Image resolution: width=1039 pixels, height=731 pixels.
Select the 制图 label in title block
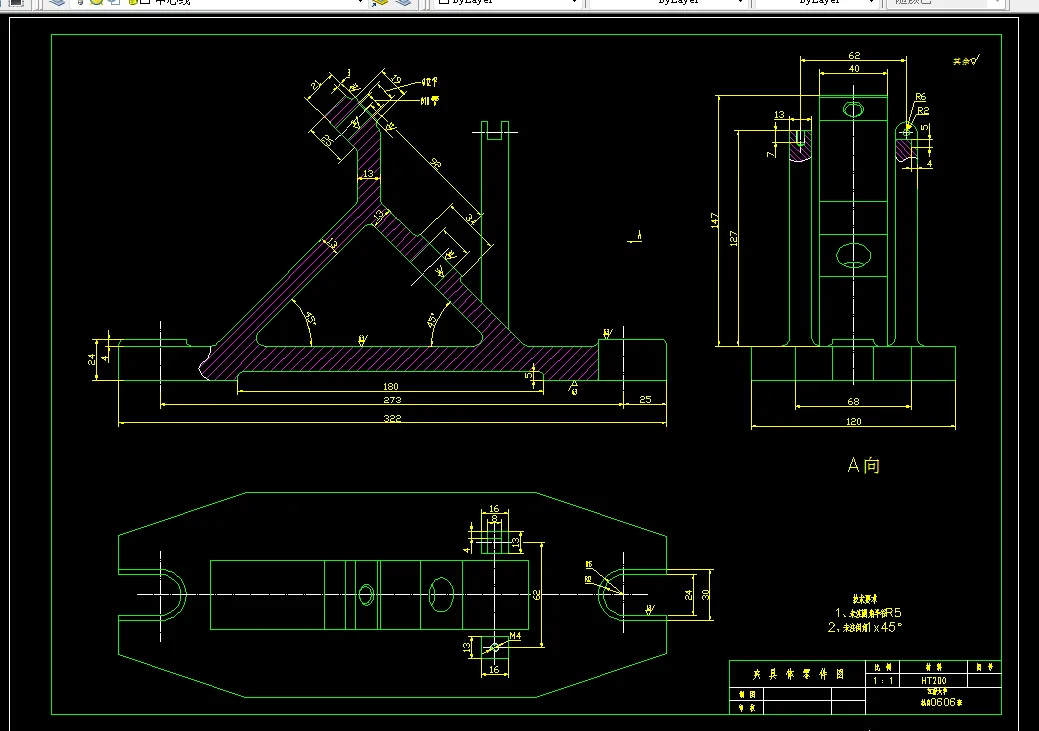(747, 694)
